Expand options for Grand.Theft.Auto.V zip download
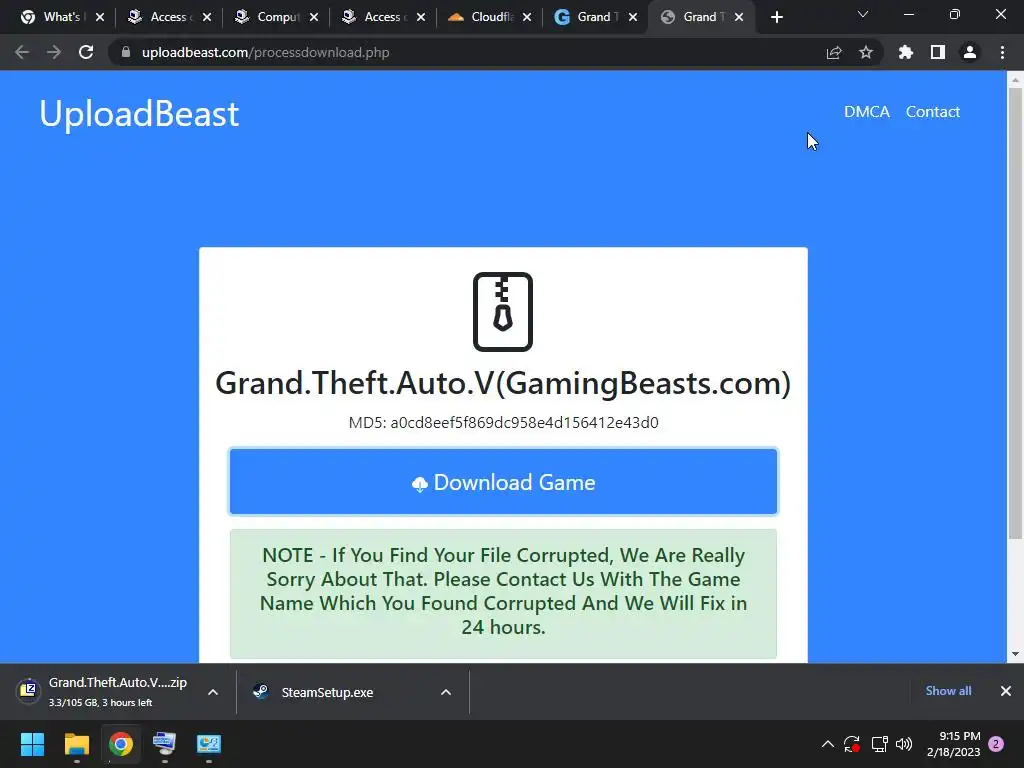Viewport: 1024px width, 768px height. [x=213, y=692]
